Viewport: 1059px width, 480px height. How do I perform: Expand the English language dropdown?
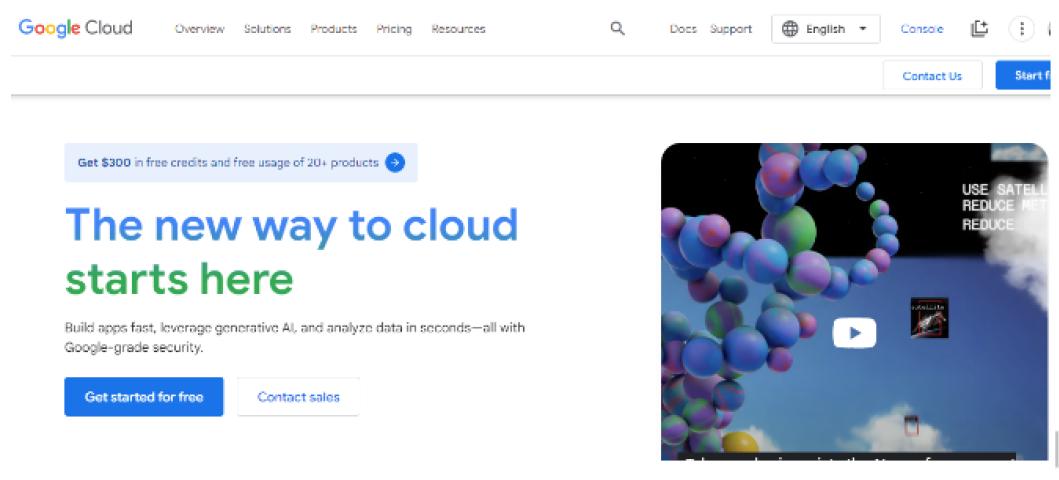[x=863, y=29]
